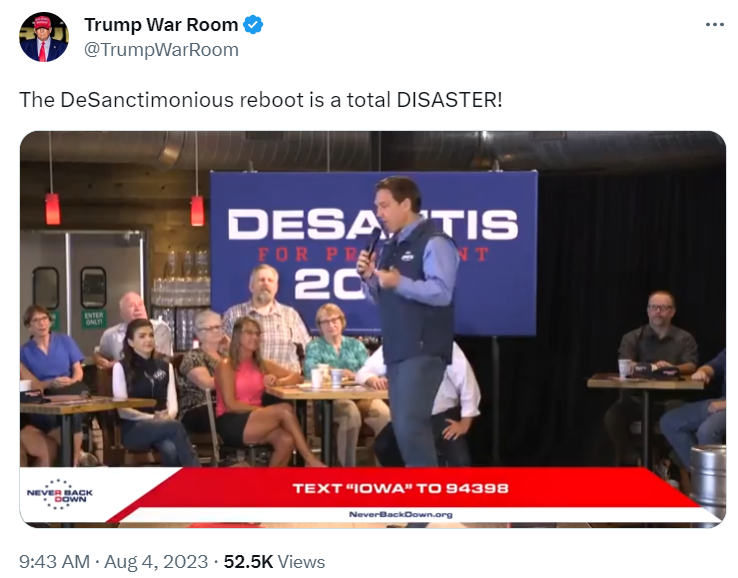Click the metal keg in video corner

pos(707,476)
